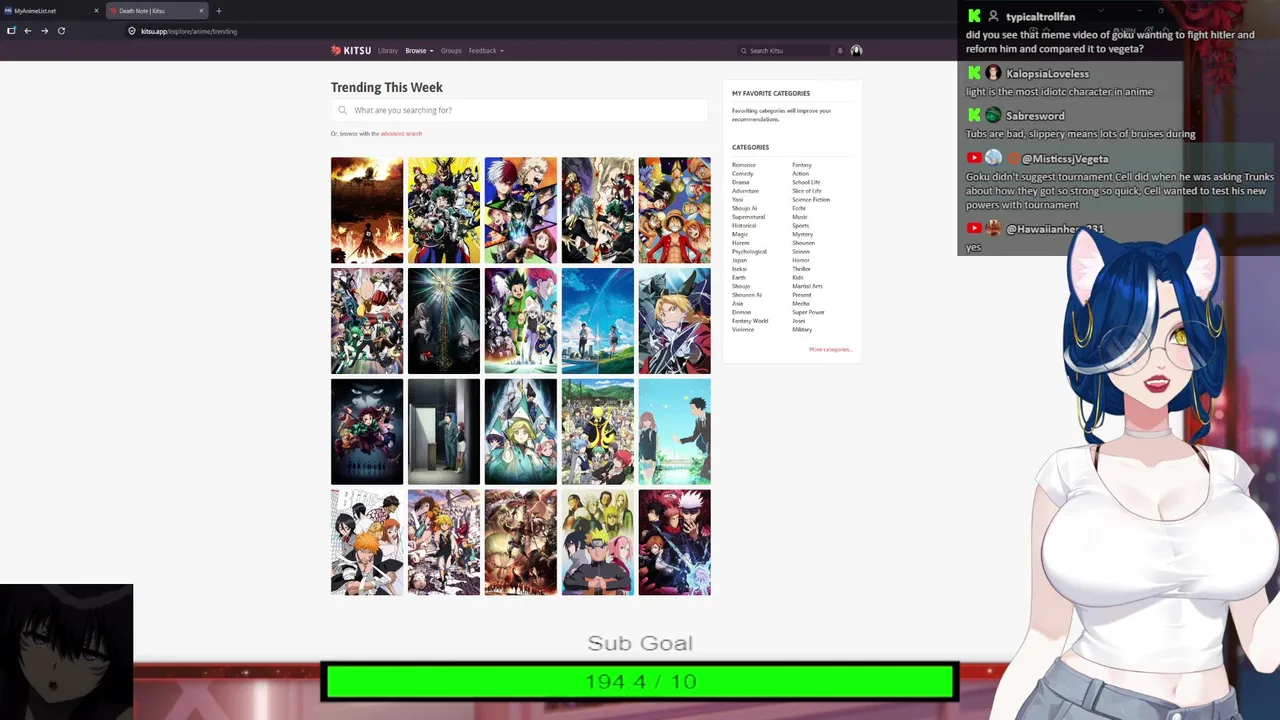Image resolution: width=1280 pixels, height=720 pixels.
Task: Click the site security shield icon
Action: tap(131, 31)
